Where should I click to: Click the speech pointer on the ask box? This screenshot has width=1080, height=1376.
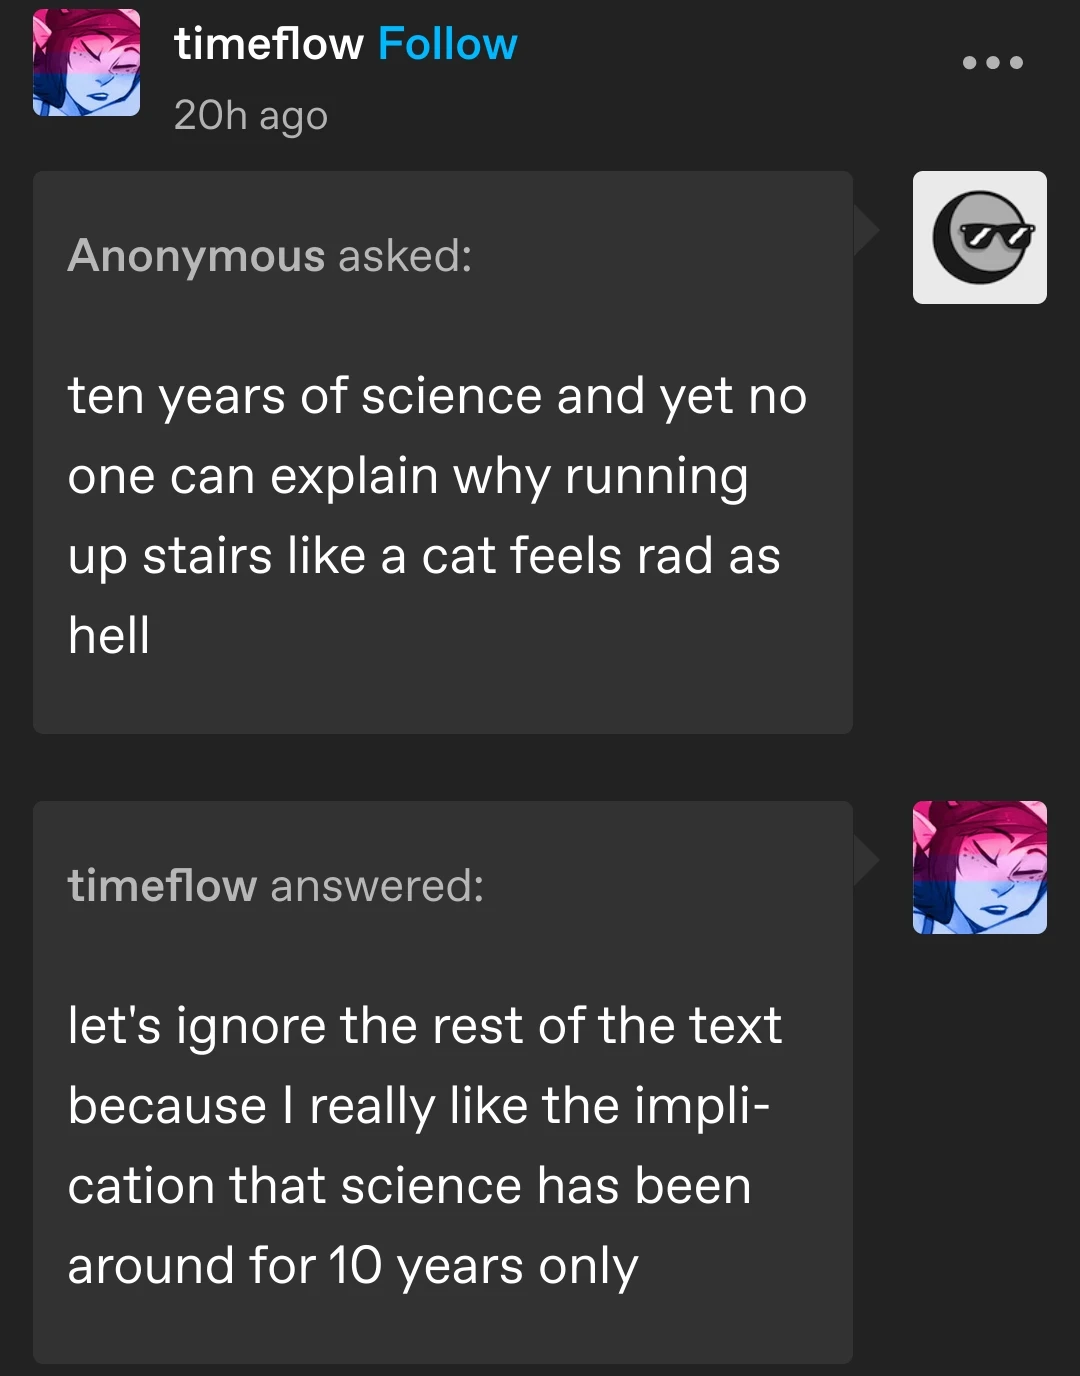[x=866, y=231]
